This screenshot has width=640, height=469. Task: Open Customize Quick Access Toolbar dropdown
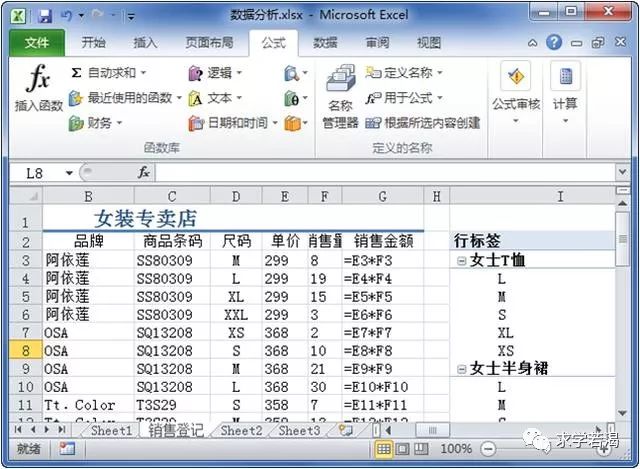[x=131, y=16]
